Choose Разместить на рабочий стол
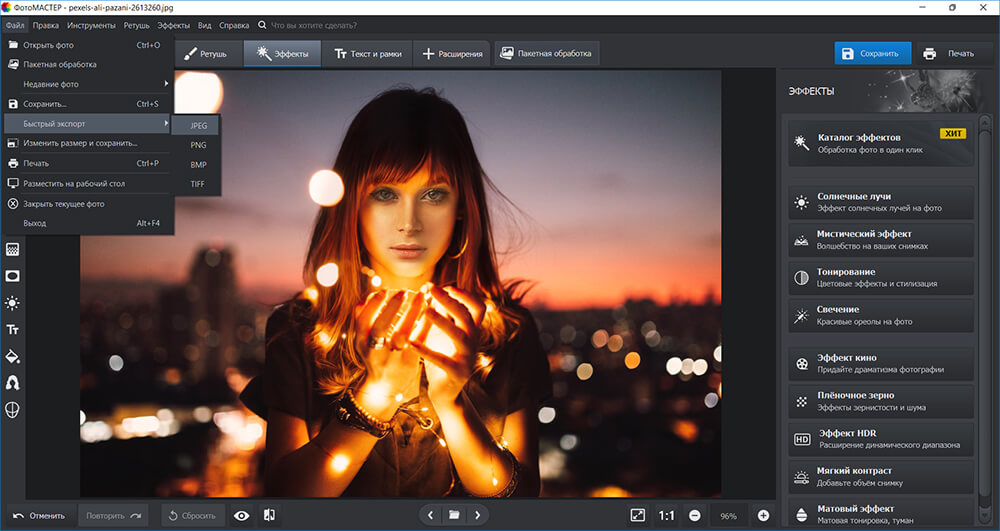The height and width of the screenshot is (531, 1000). [88, 184]
